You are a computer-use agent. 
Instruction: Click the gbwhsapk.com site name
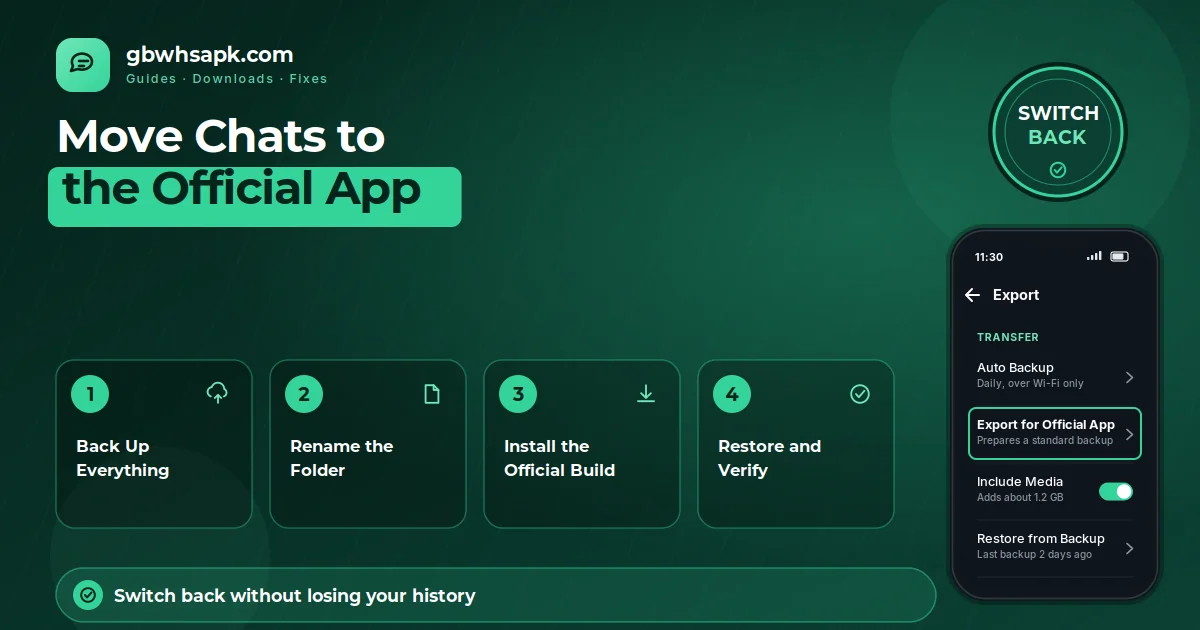tap(210, 55)
